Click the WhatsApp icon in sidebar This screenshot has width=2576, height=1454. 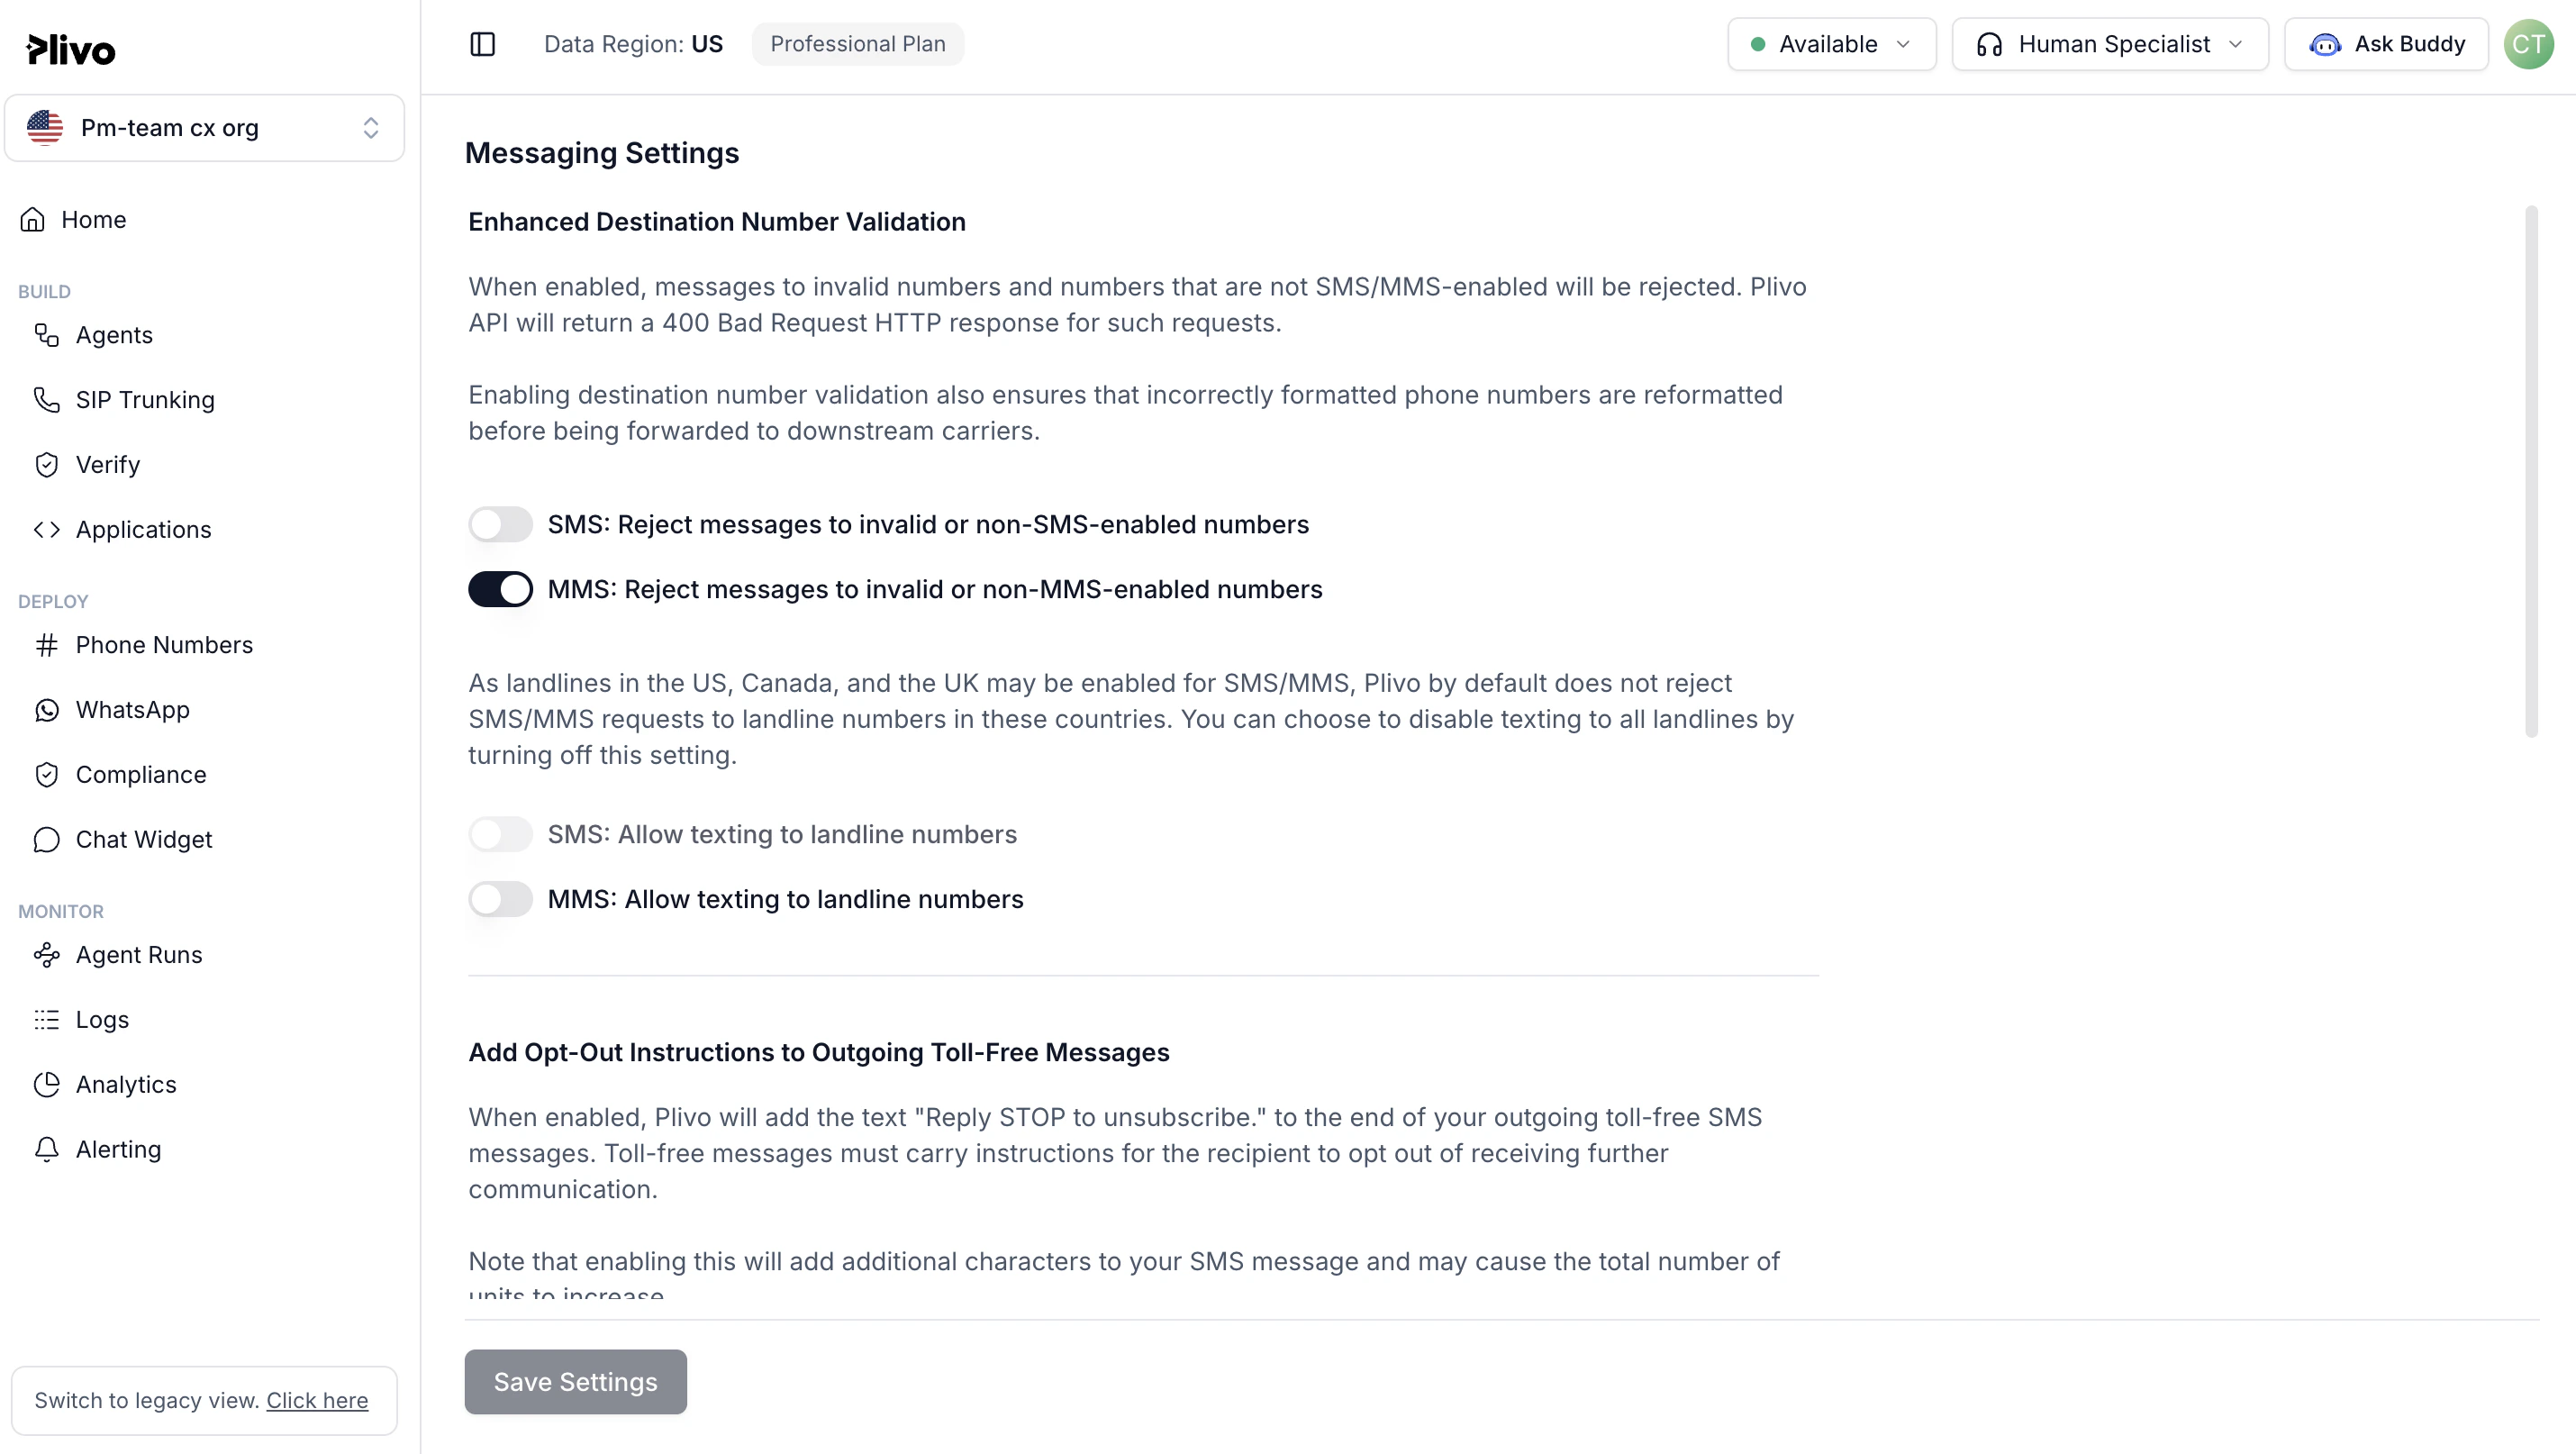click(x=47, y=710)
